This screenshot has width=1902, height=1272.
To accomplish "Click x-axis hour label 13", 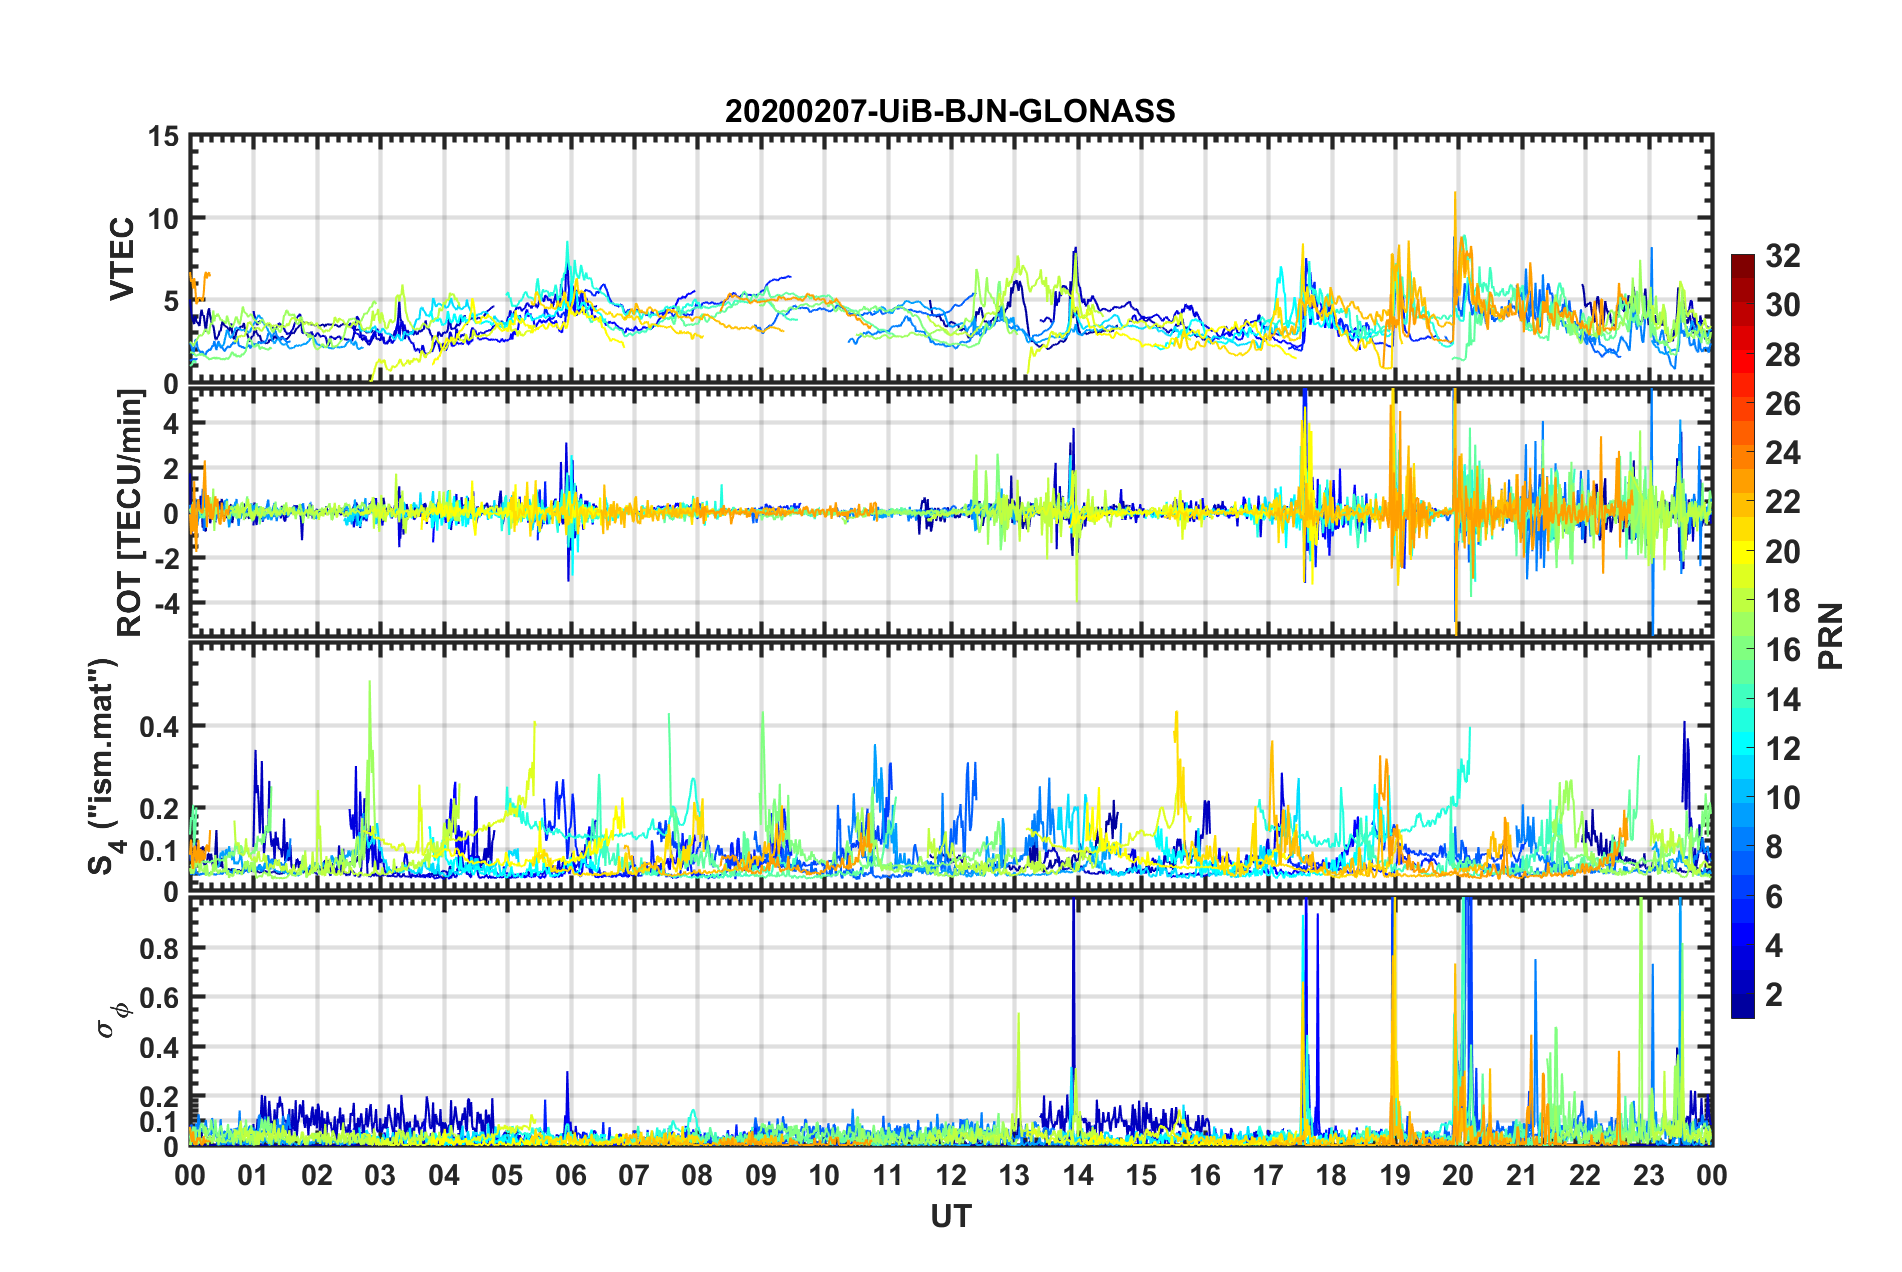I will 1014,1175.
